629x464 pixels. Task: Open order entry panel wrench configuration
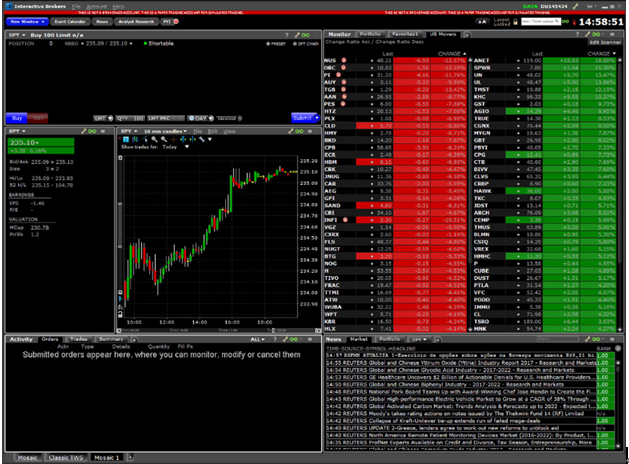(x=297, y=35)
